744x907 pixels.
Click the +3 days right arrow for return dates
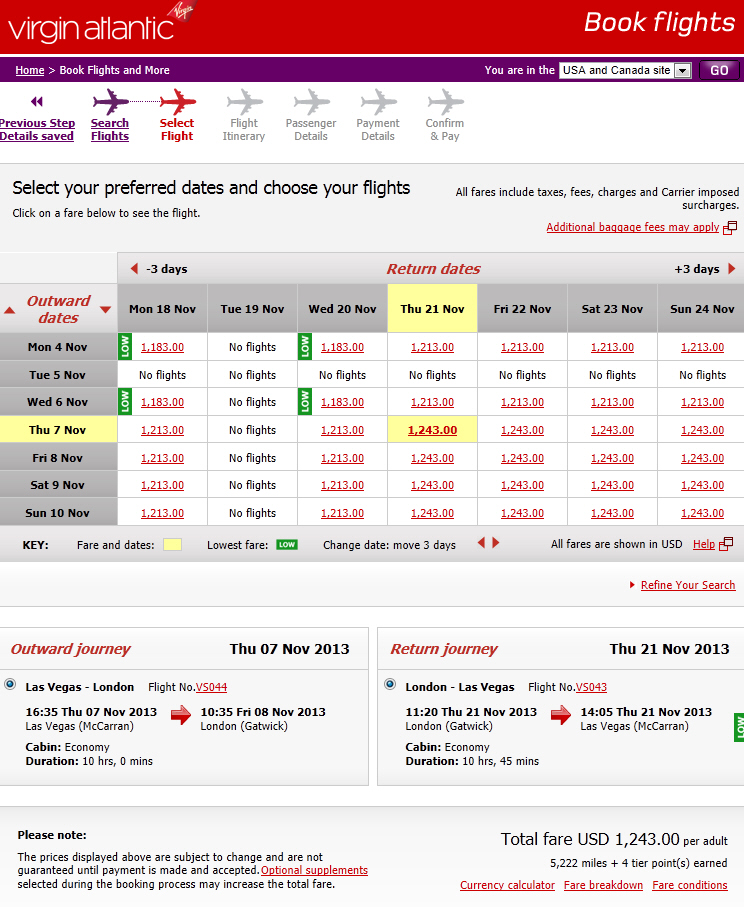pos(732,268)
